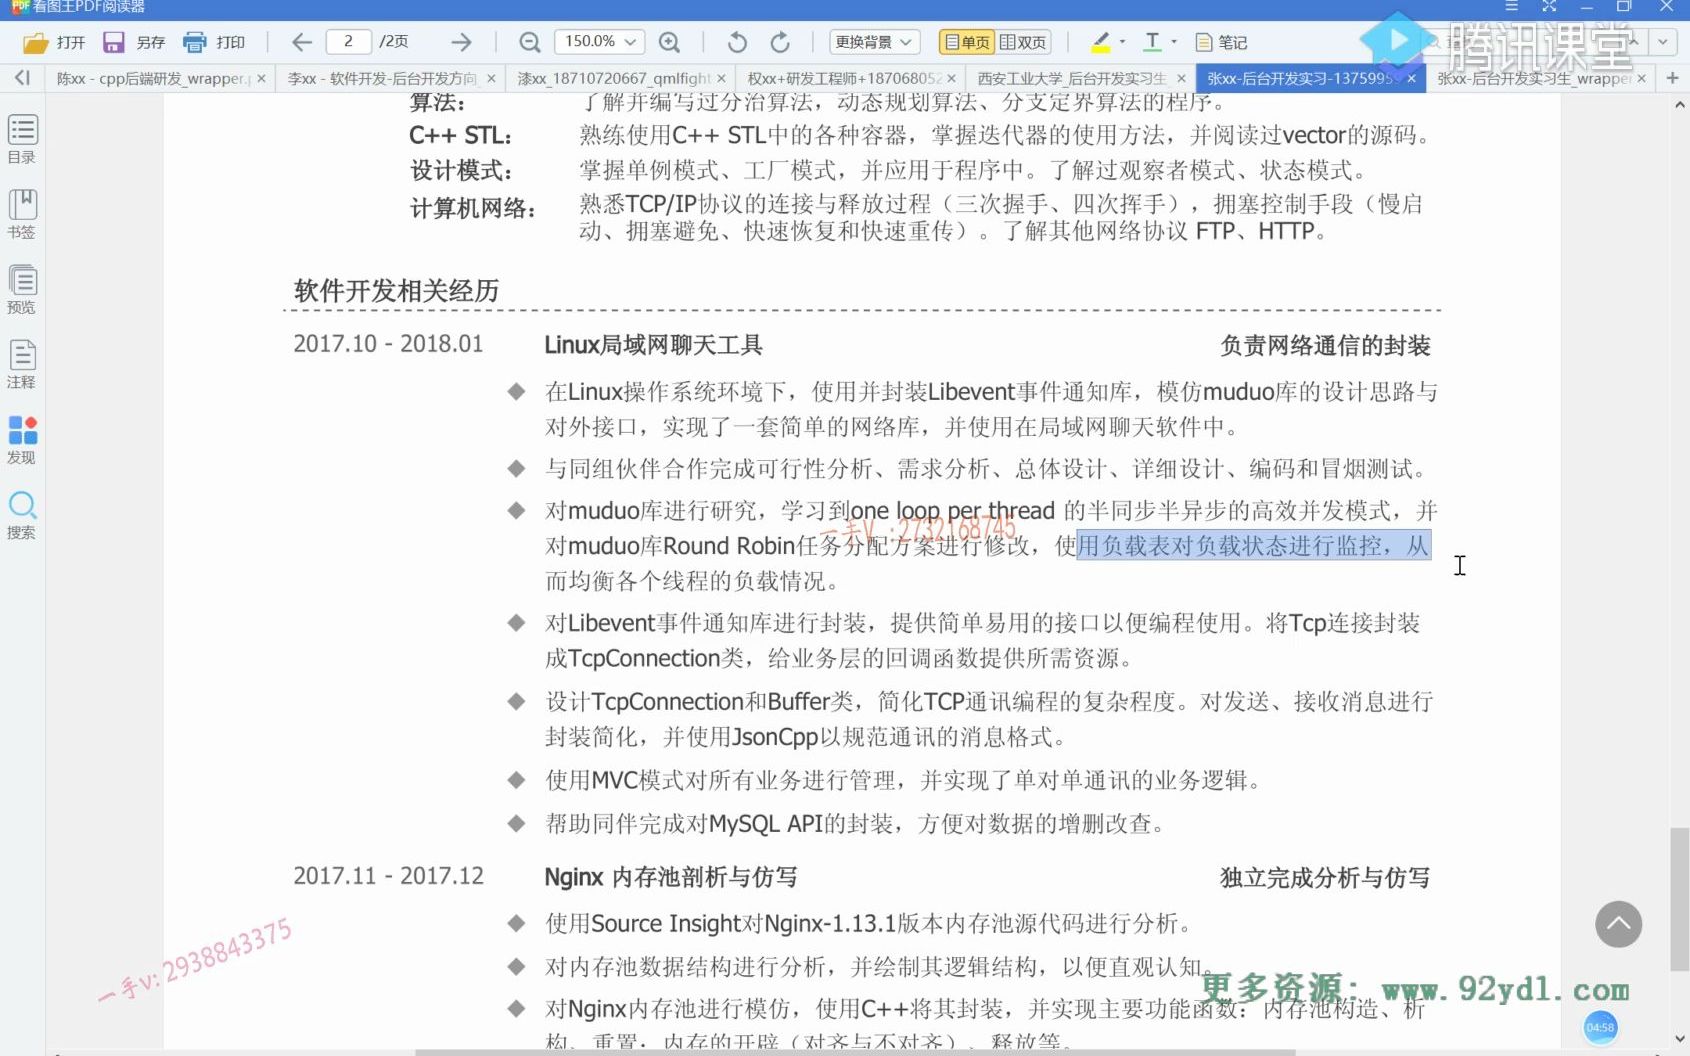Expand the text underline options arrow
1690x1056 pixels.
[x=1174, y=42]
